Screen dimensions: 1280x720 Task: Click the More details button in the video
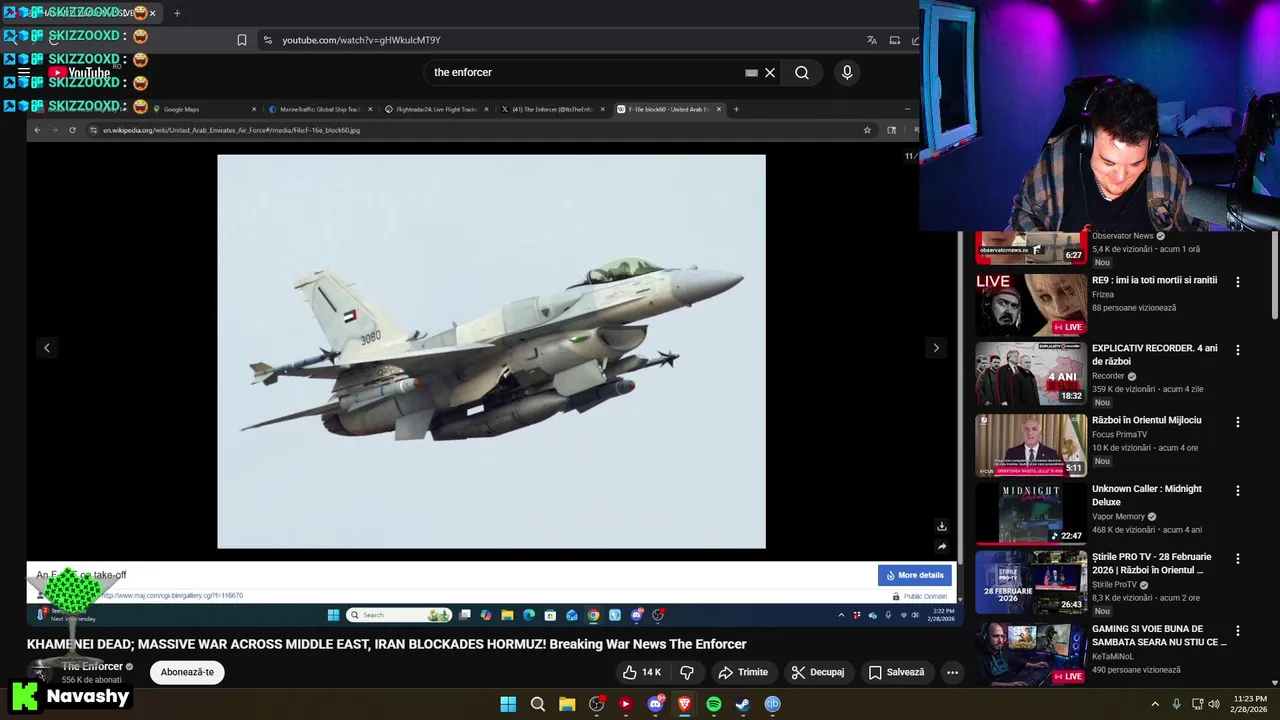tap(915, 575)
